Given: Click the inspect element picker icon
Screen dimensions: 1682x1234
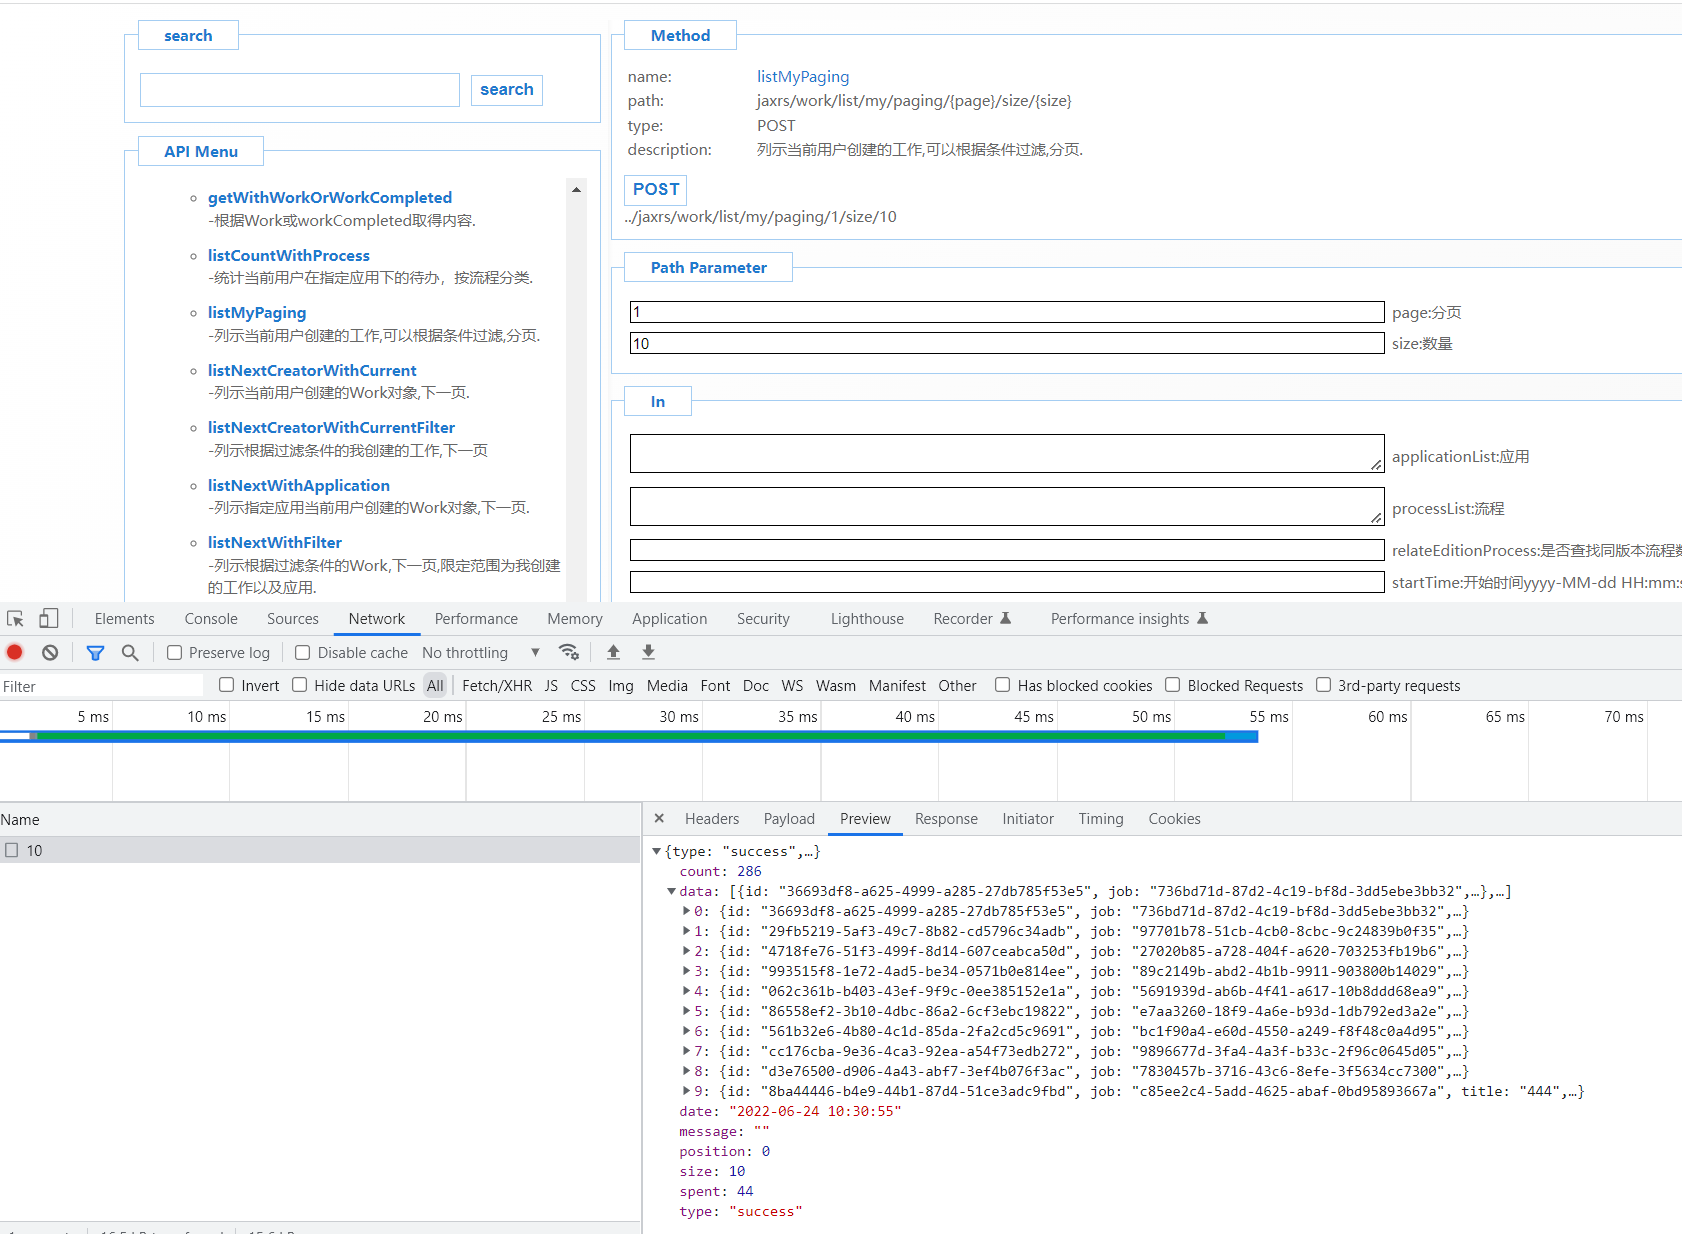Looking at the screenshot, I should click(15, 619).
